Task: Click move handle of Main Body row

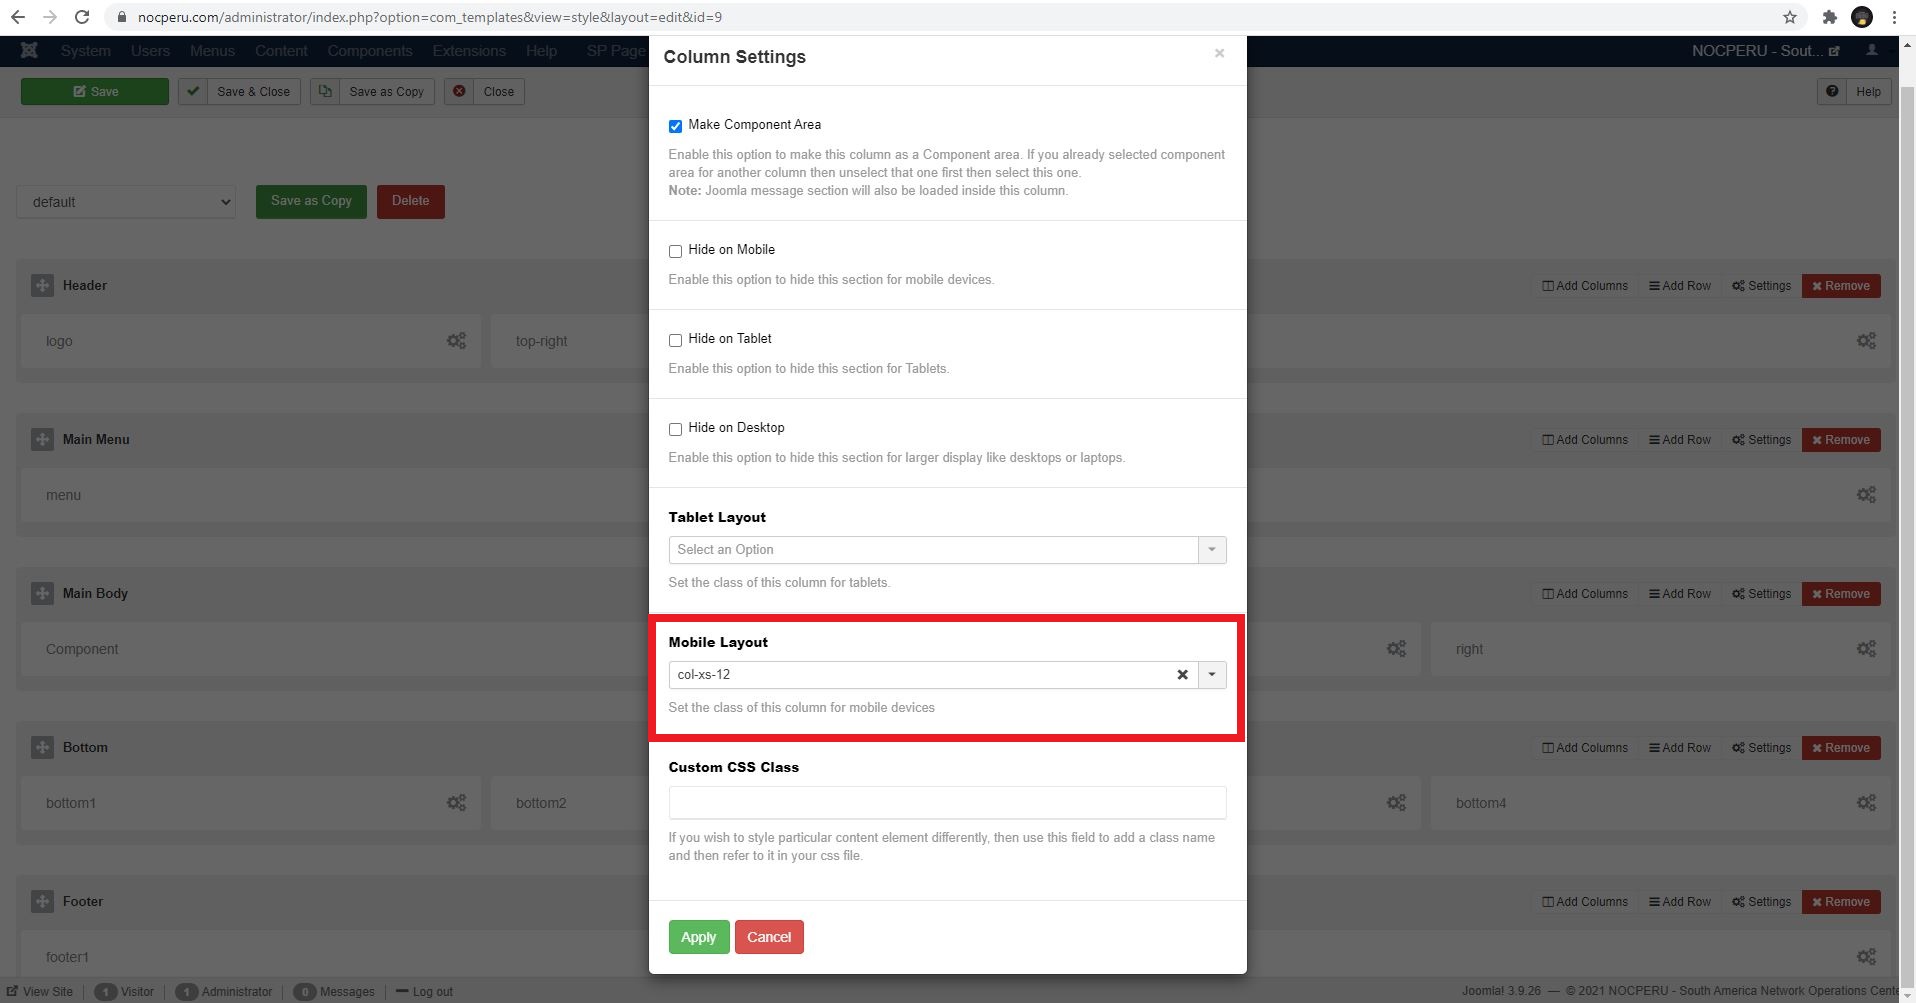Action: click(x=42, y=594)
